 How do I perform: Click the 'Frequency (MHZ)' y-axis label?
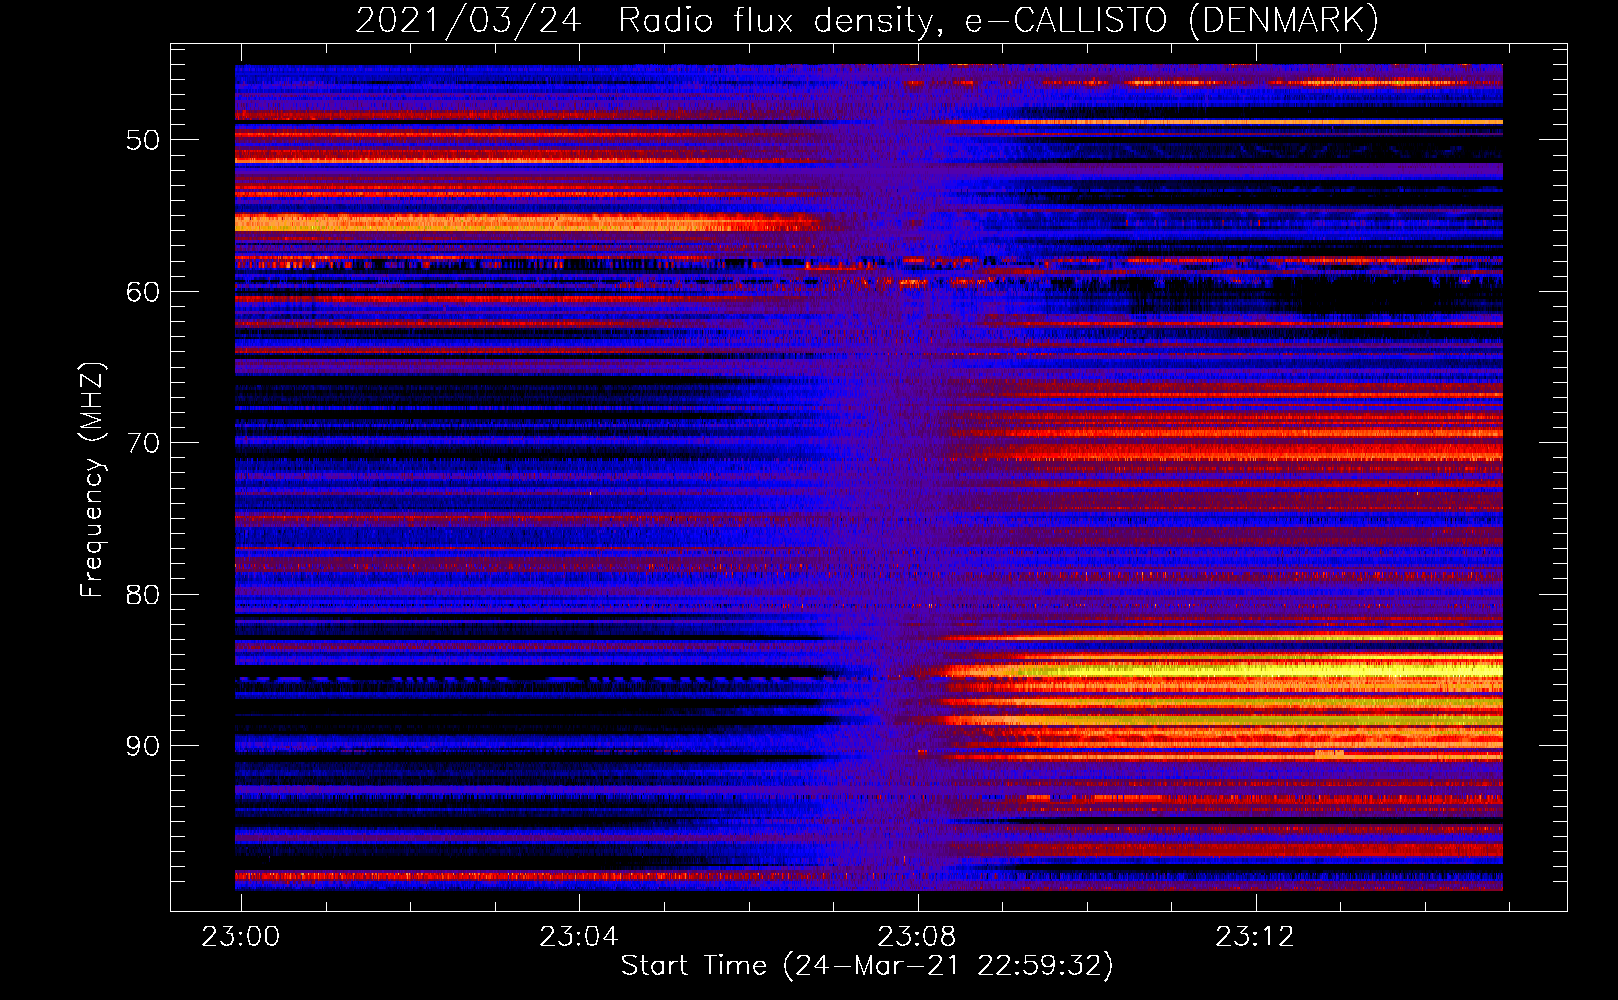pos(92,480)
